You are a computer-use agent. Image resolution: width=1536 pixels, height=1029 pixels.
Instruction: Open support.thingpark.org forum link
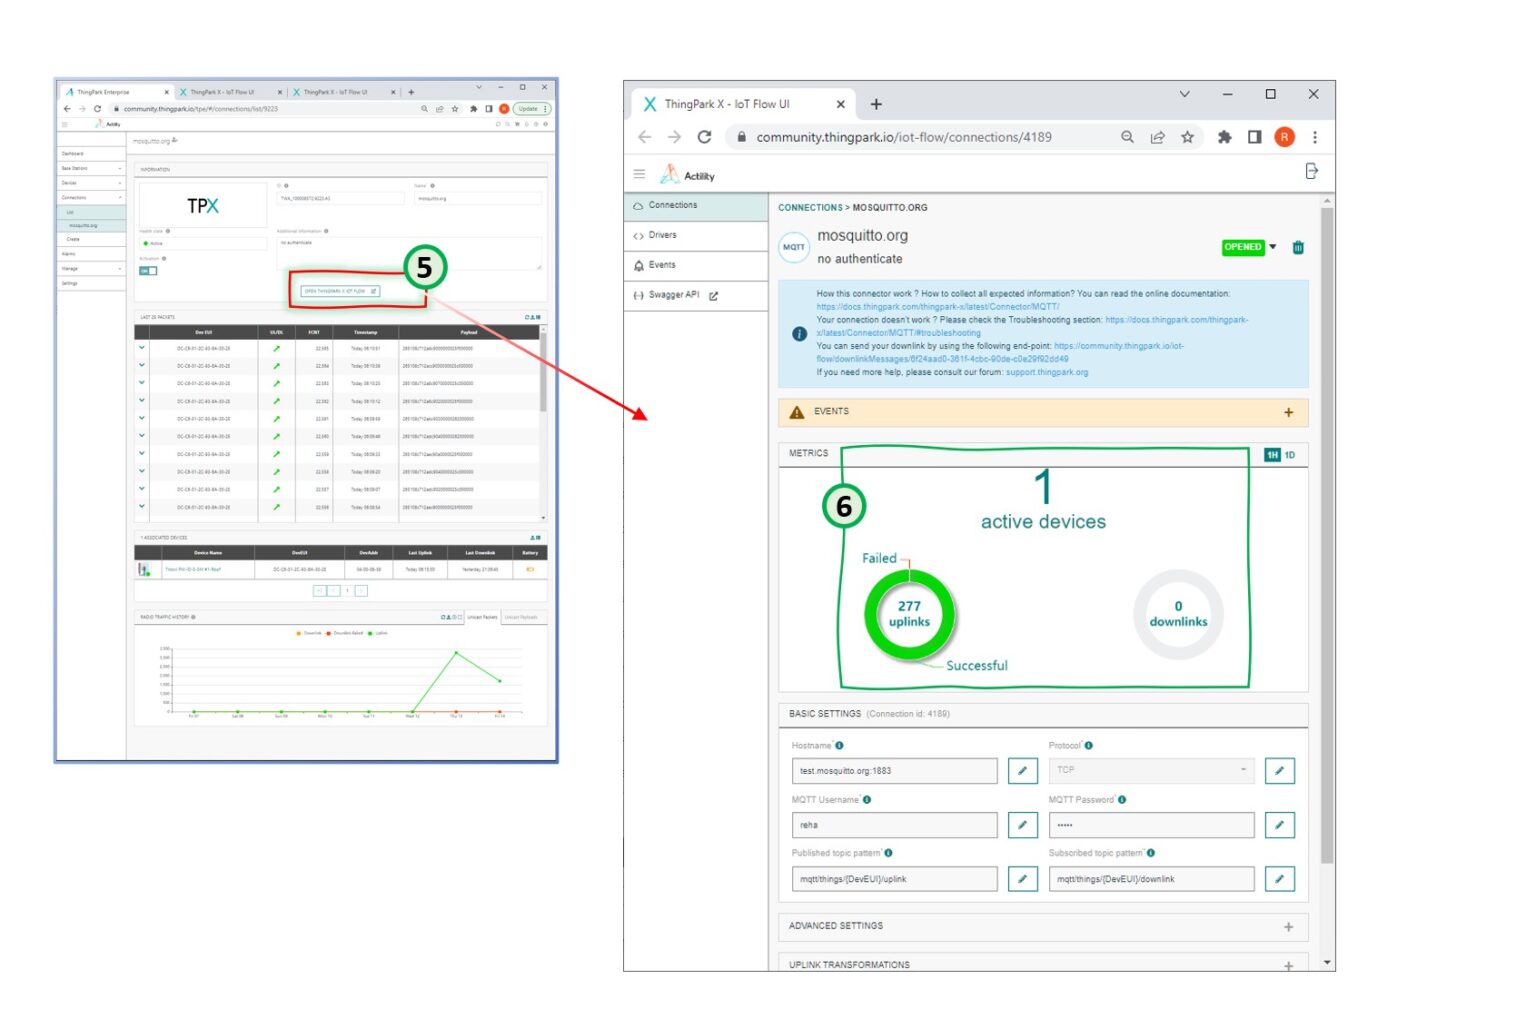point(1047,372)
